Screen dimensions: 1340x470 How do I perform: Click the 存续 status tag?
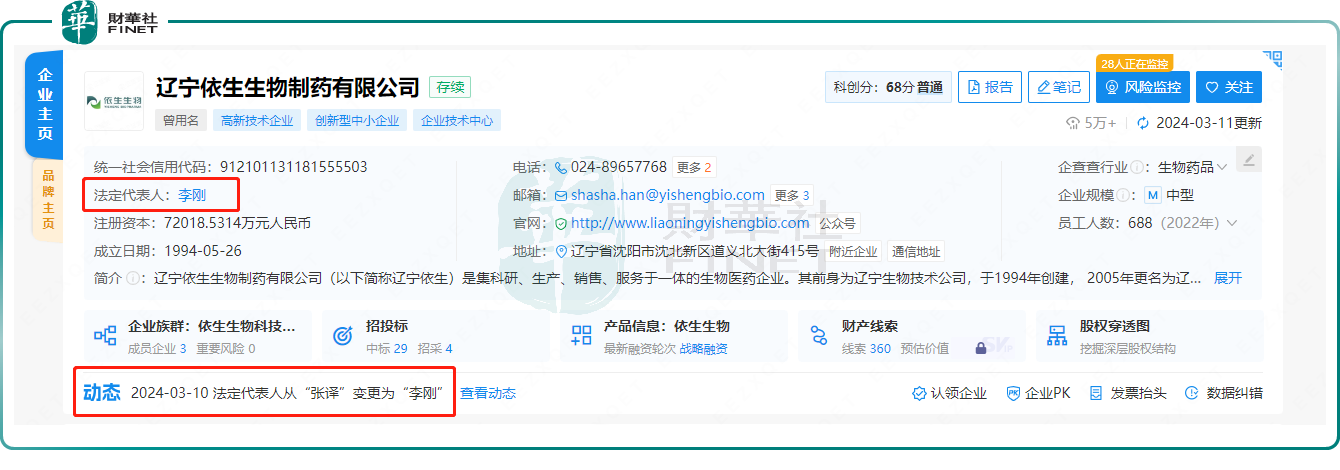(449, 87)
